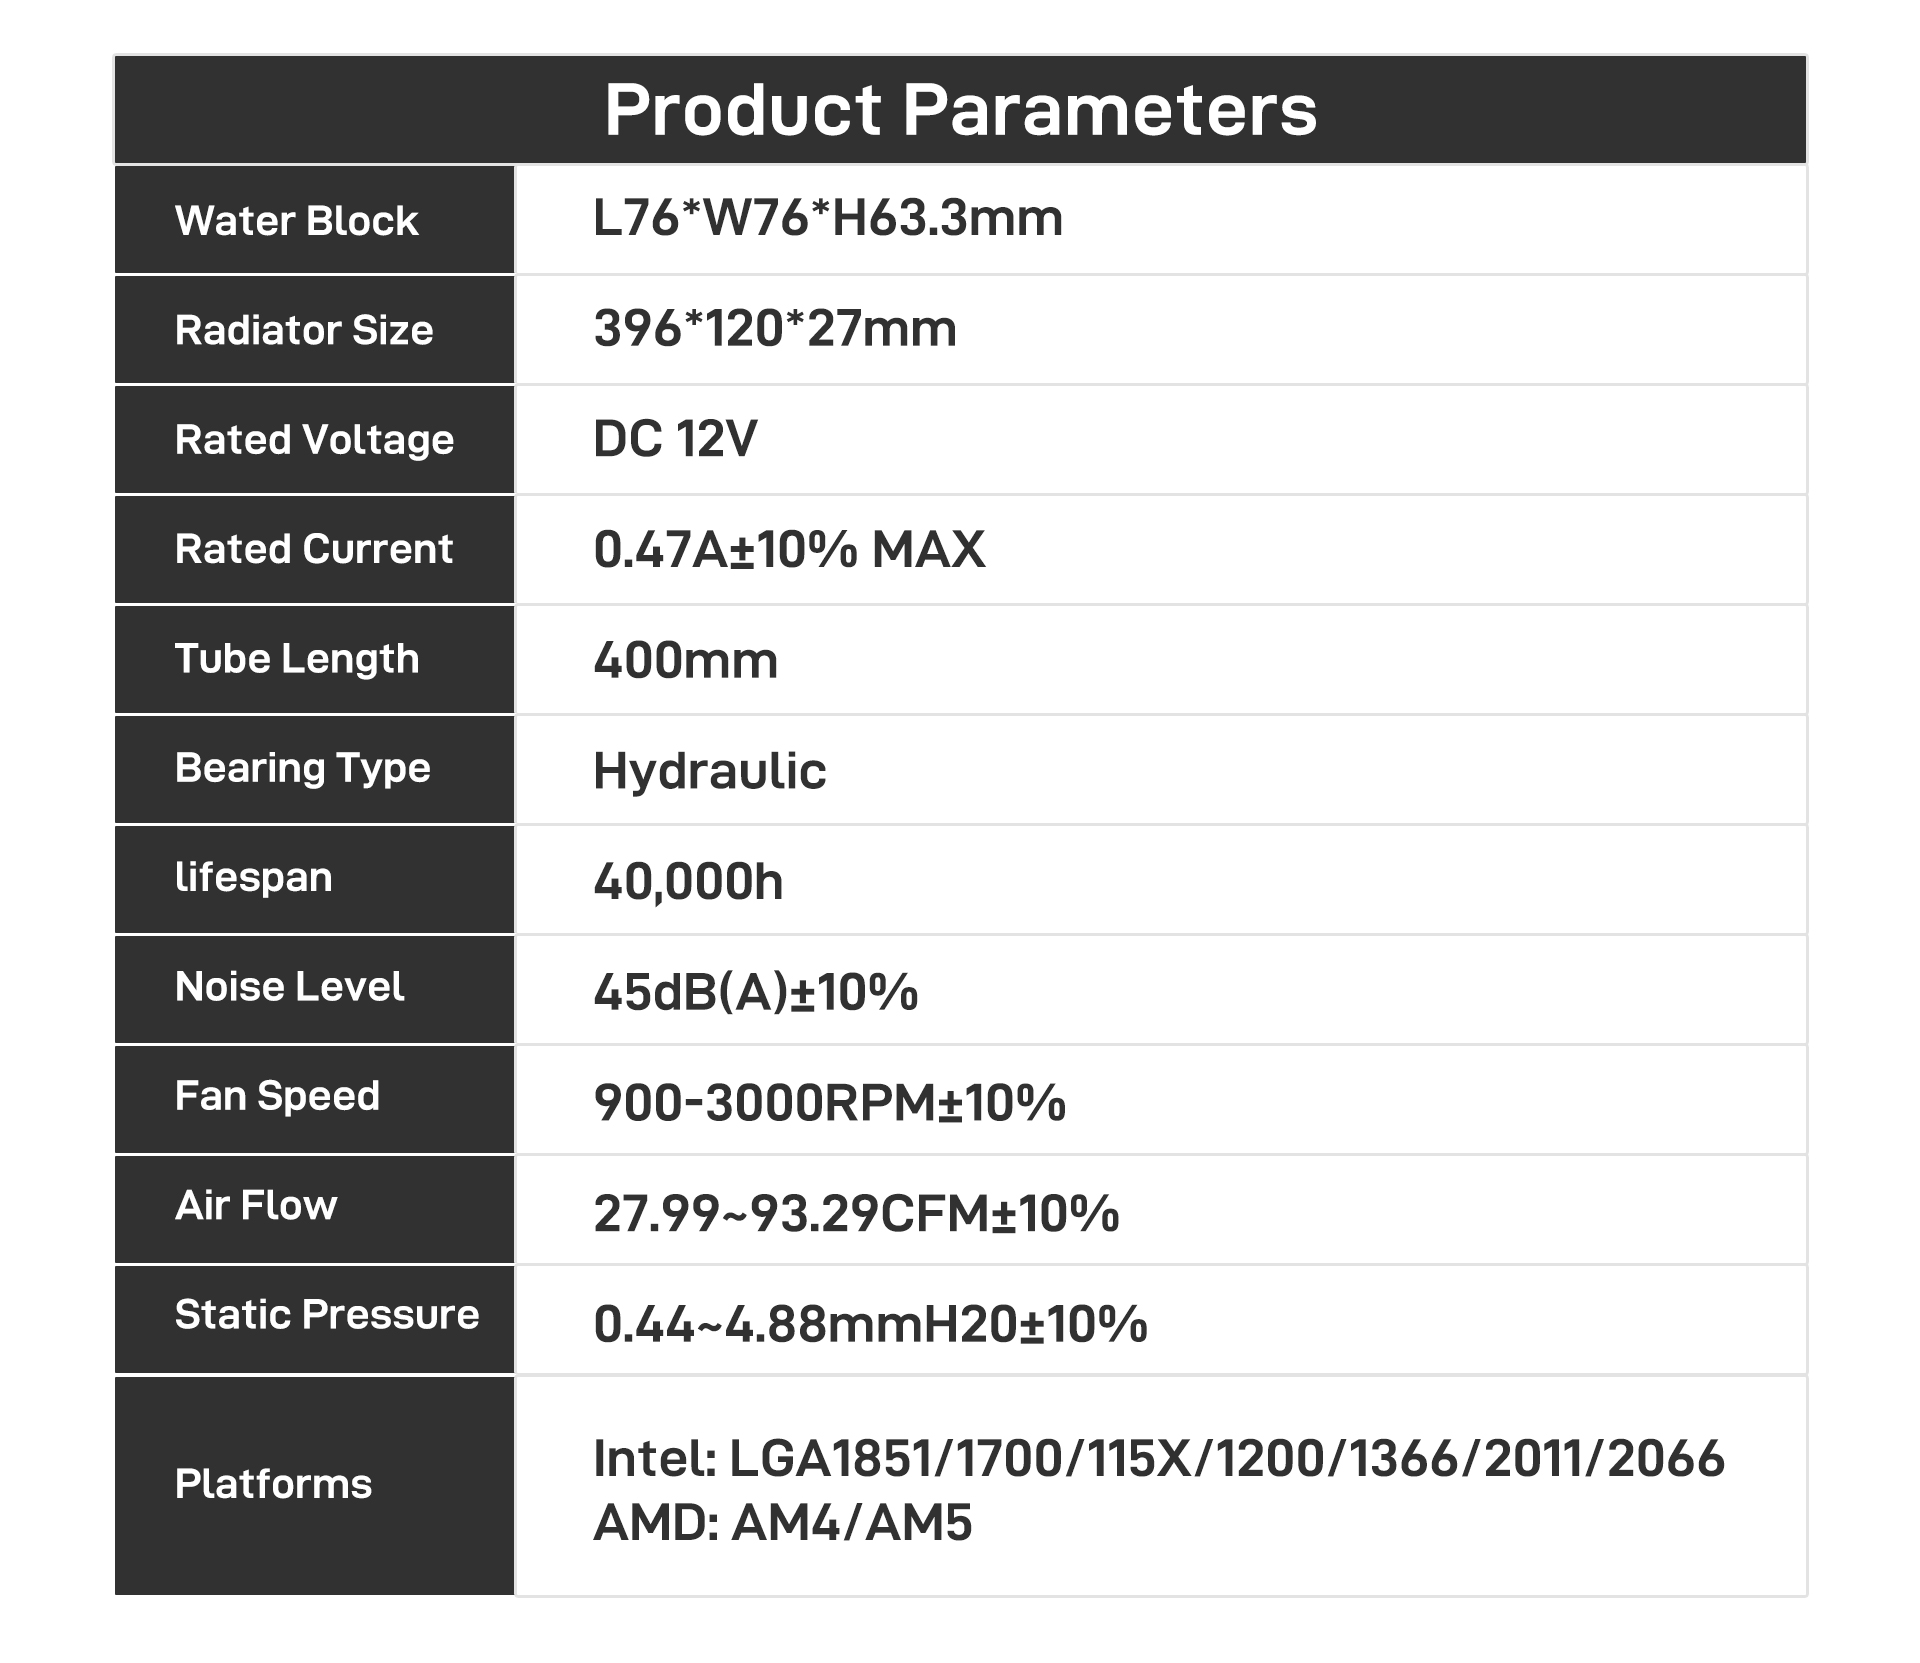
Task: Select the Radiator Size label
Action: pyautogui.click(x=304, y=330)
